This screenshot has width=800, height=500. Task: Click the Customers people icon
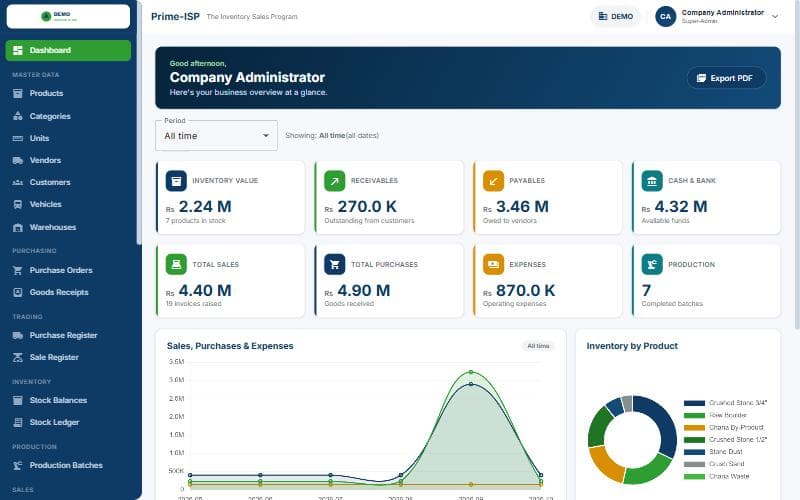point(18,182)
